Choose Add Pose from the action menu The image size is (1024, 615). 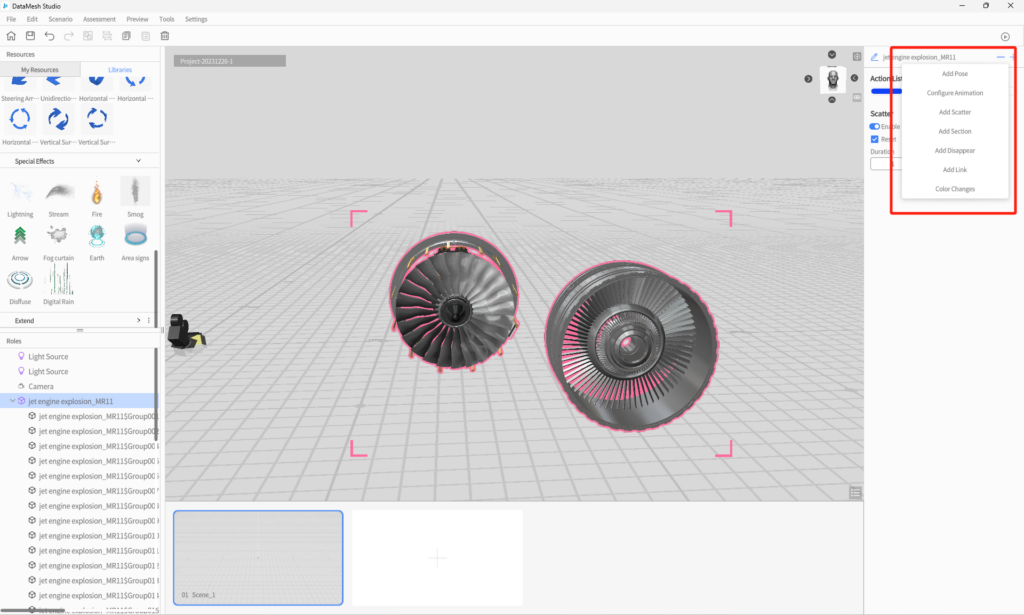tap(955, 74)
